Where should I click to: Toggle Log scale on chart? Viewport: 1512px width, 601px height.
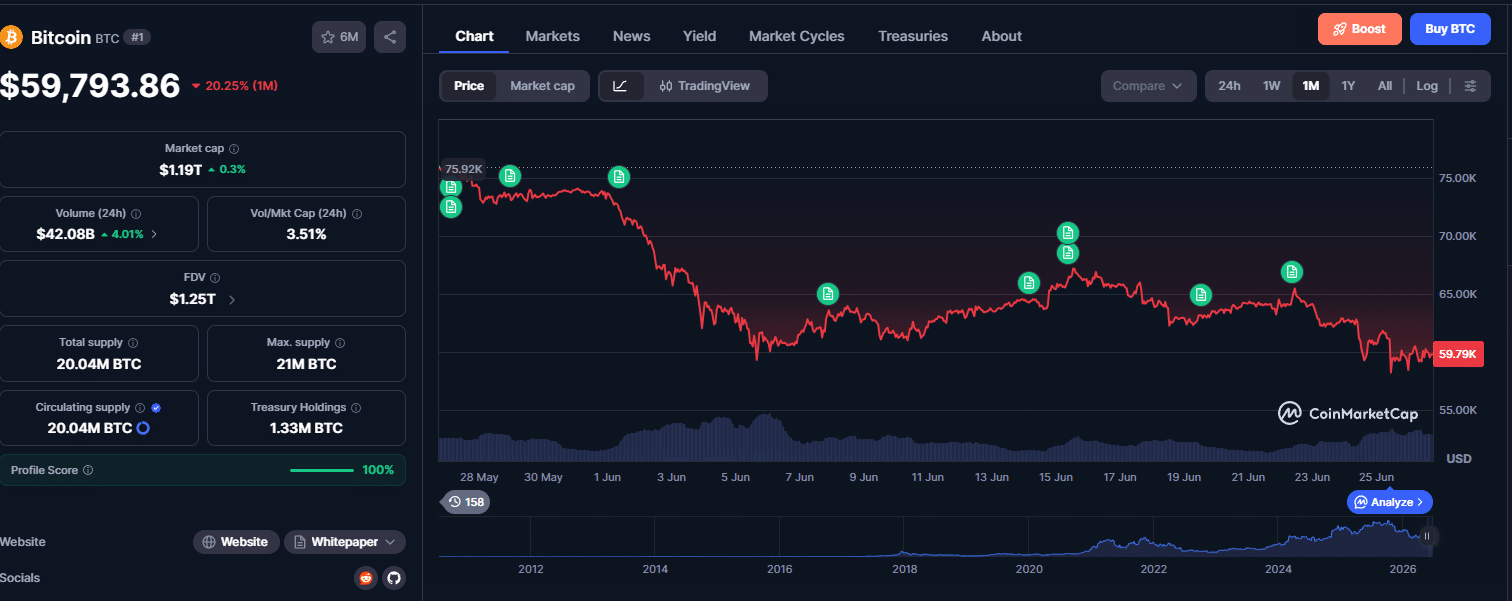point(1427,86)
